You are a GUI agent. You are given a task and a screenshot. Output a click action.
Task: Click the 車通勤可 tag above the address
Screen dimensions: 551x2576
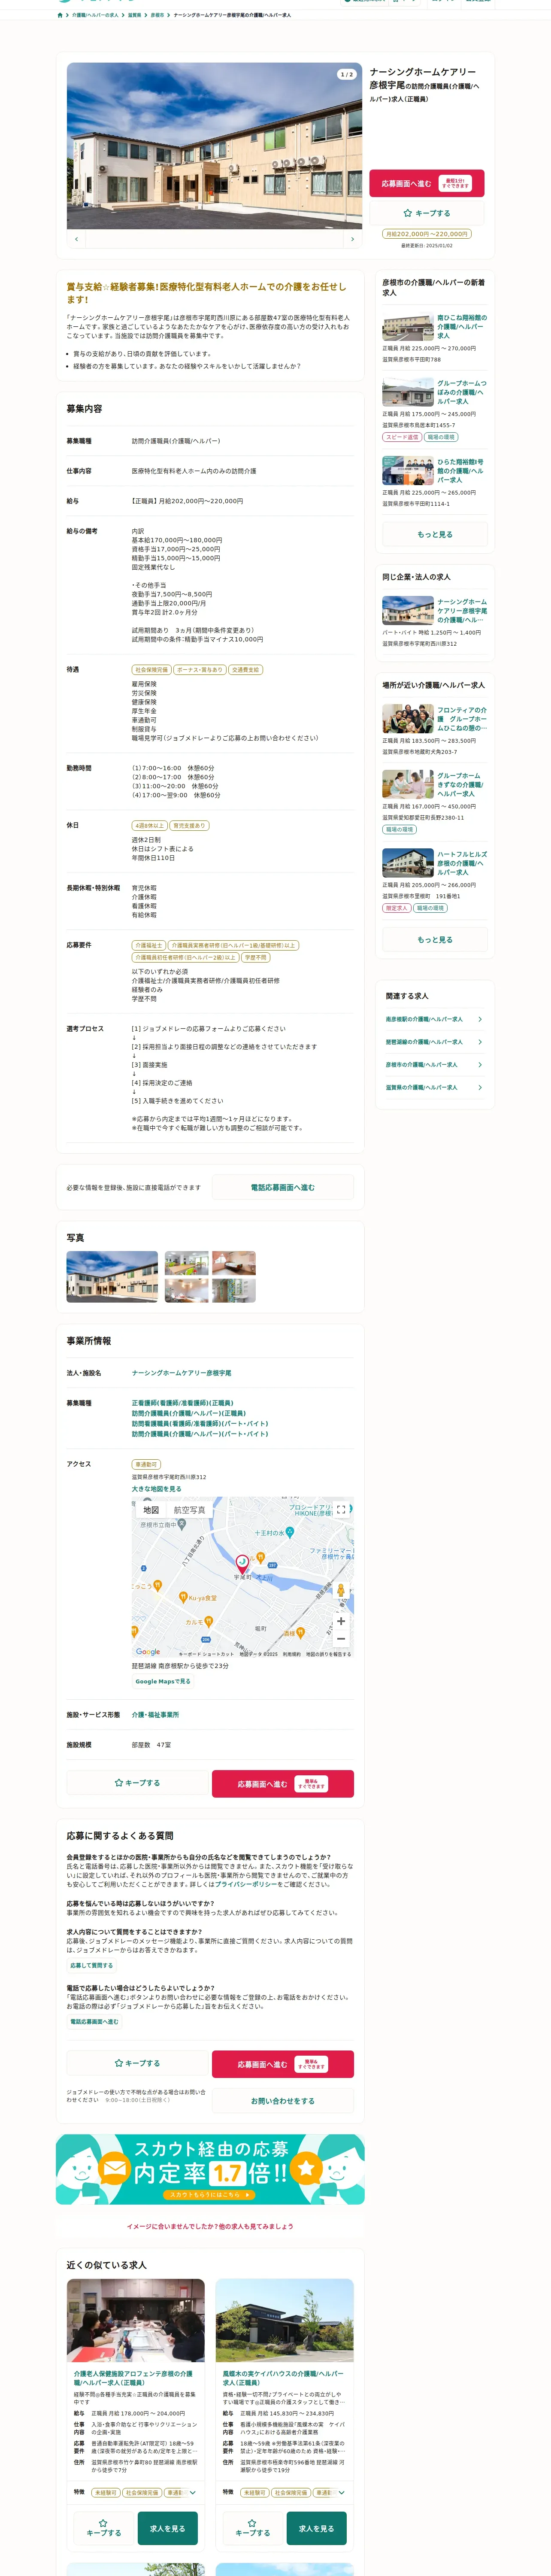pyautogui.click(x=146, y=1464)
